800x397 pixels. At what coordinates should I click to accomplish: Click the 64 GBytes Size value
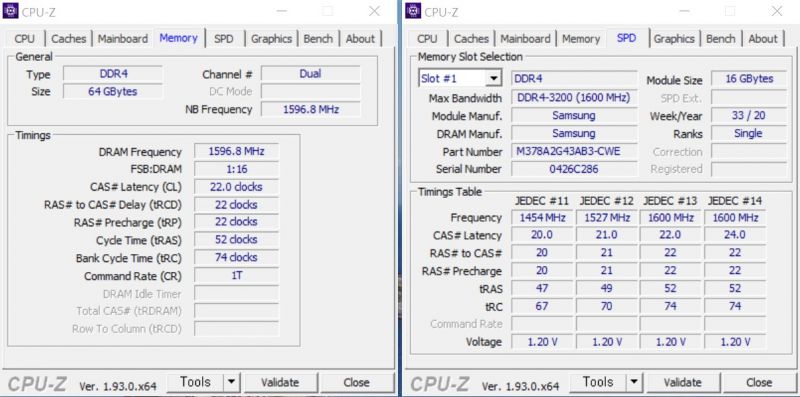[x=113, y=91]
